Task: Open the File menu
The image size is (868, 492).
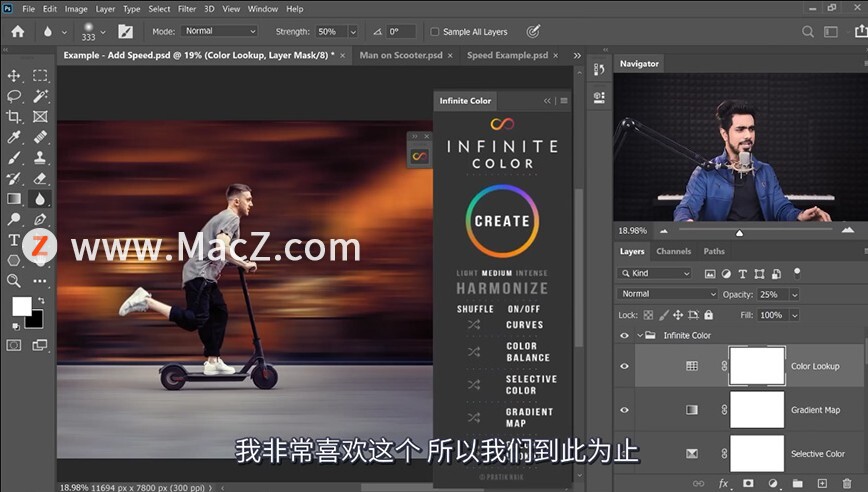Action: [x=28, y=9]
